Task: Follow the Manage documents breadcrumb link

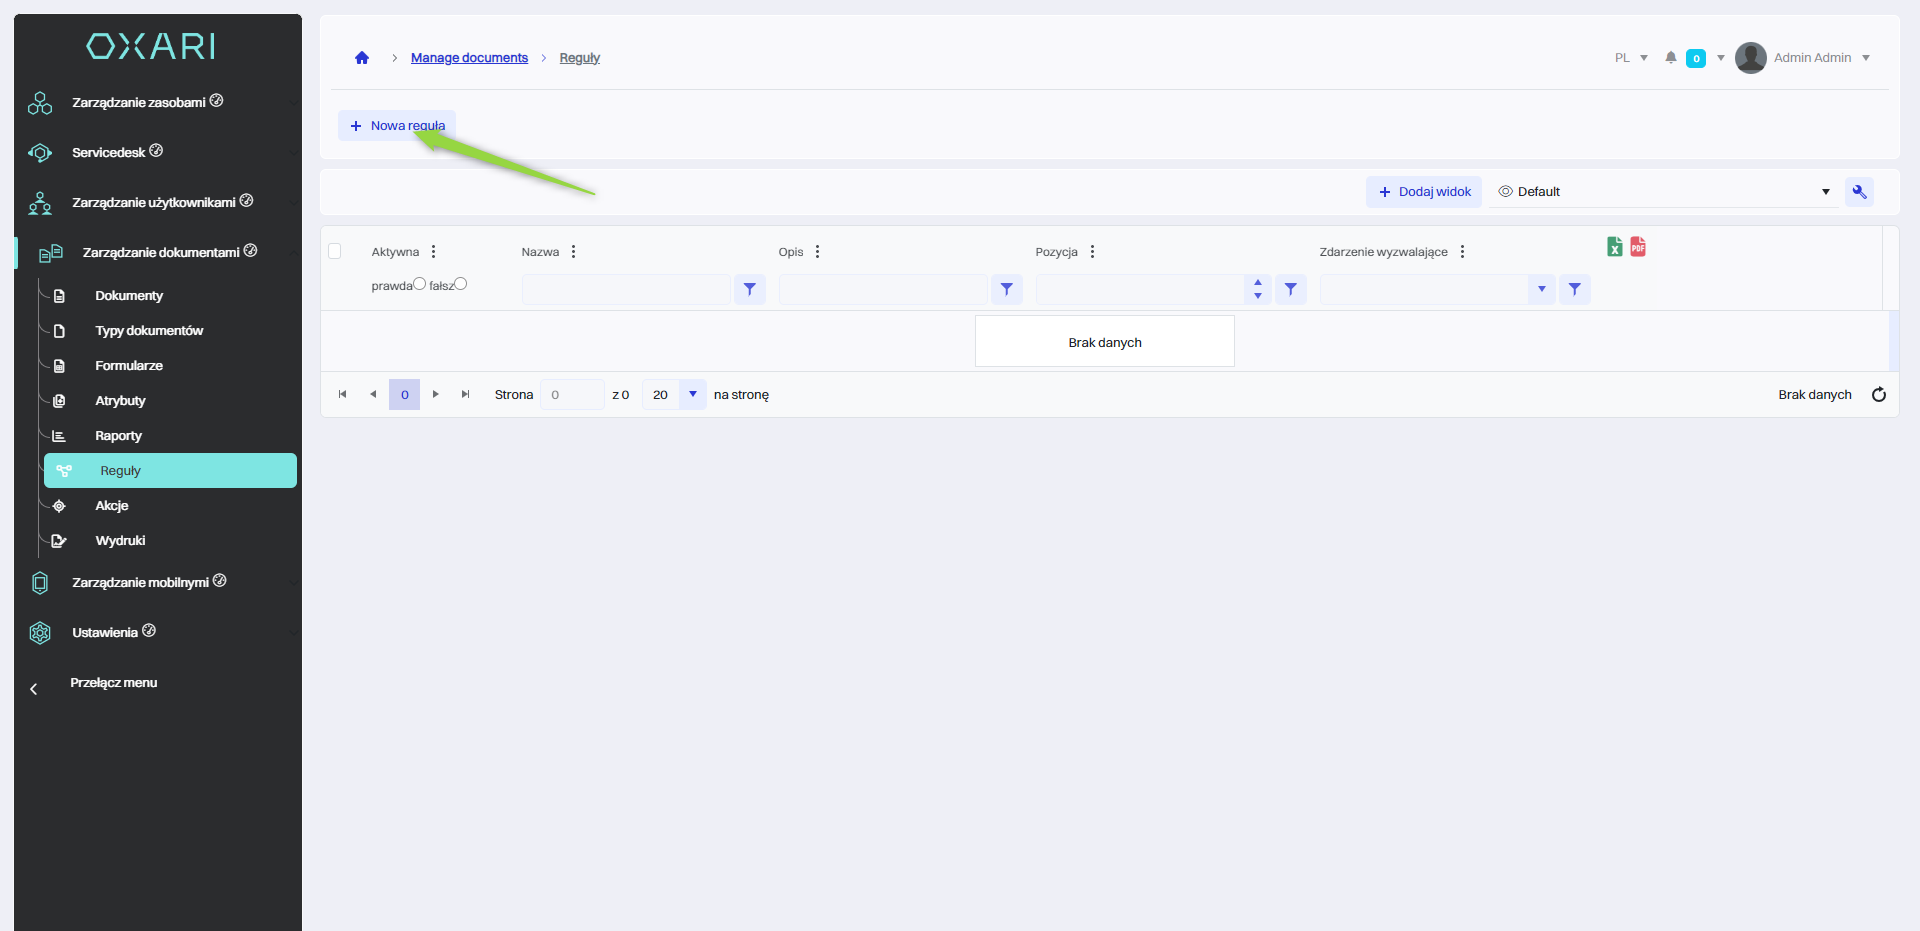Action: click(469, 58)
